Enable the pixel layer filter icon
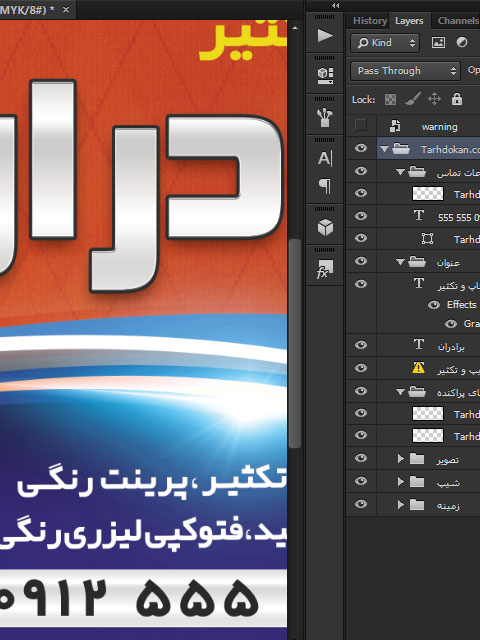Screen dimensions: 480x640 tap(438, 42)
